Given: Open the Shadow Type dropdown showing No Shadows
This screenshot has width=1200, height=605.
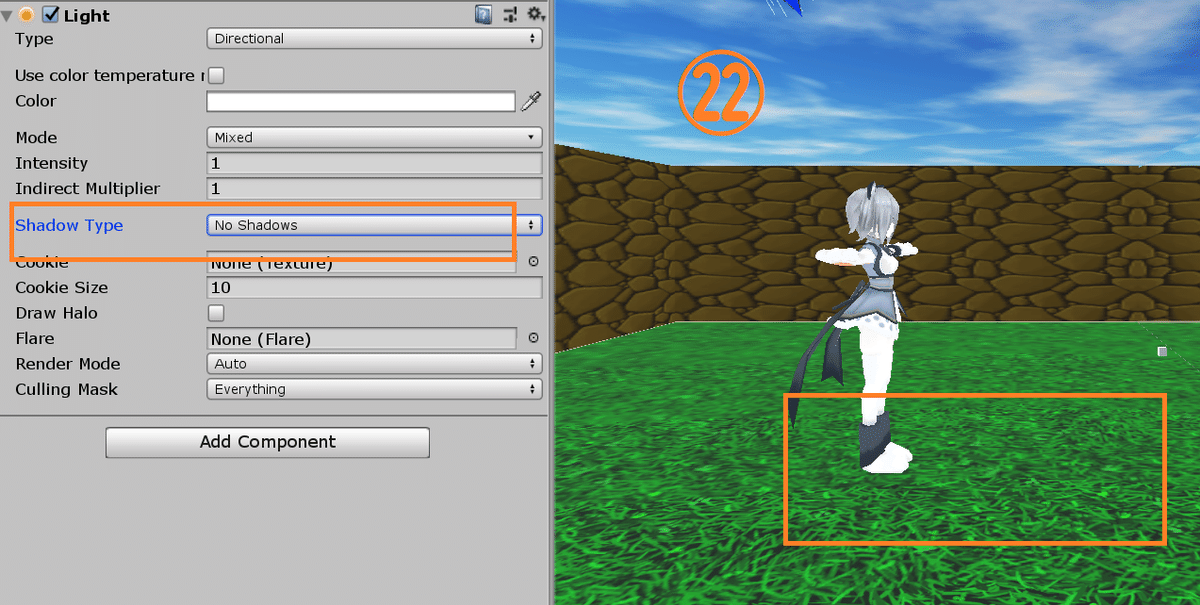Looking at the screenshot, I should pyautogui.click(x=374, y=225).
